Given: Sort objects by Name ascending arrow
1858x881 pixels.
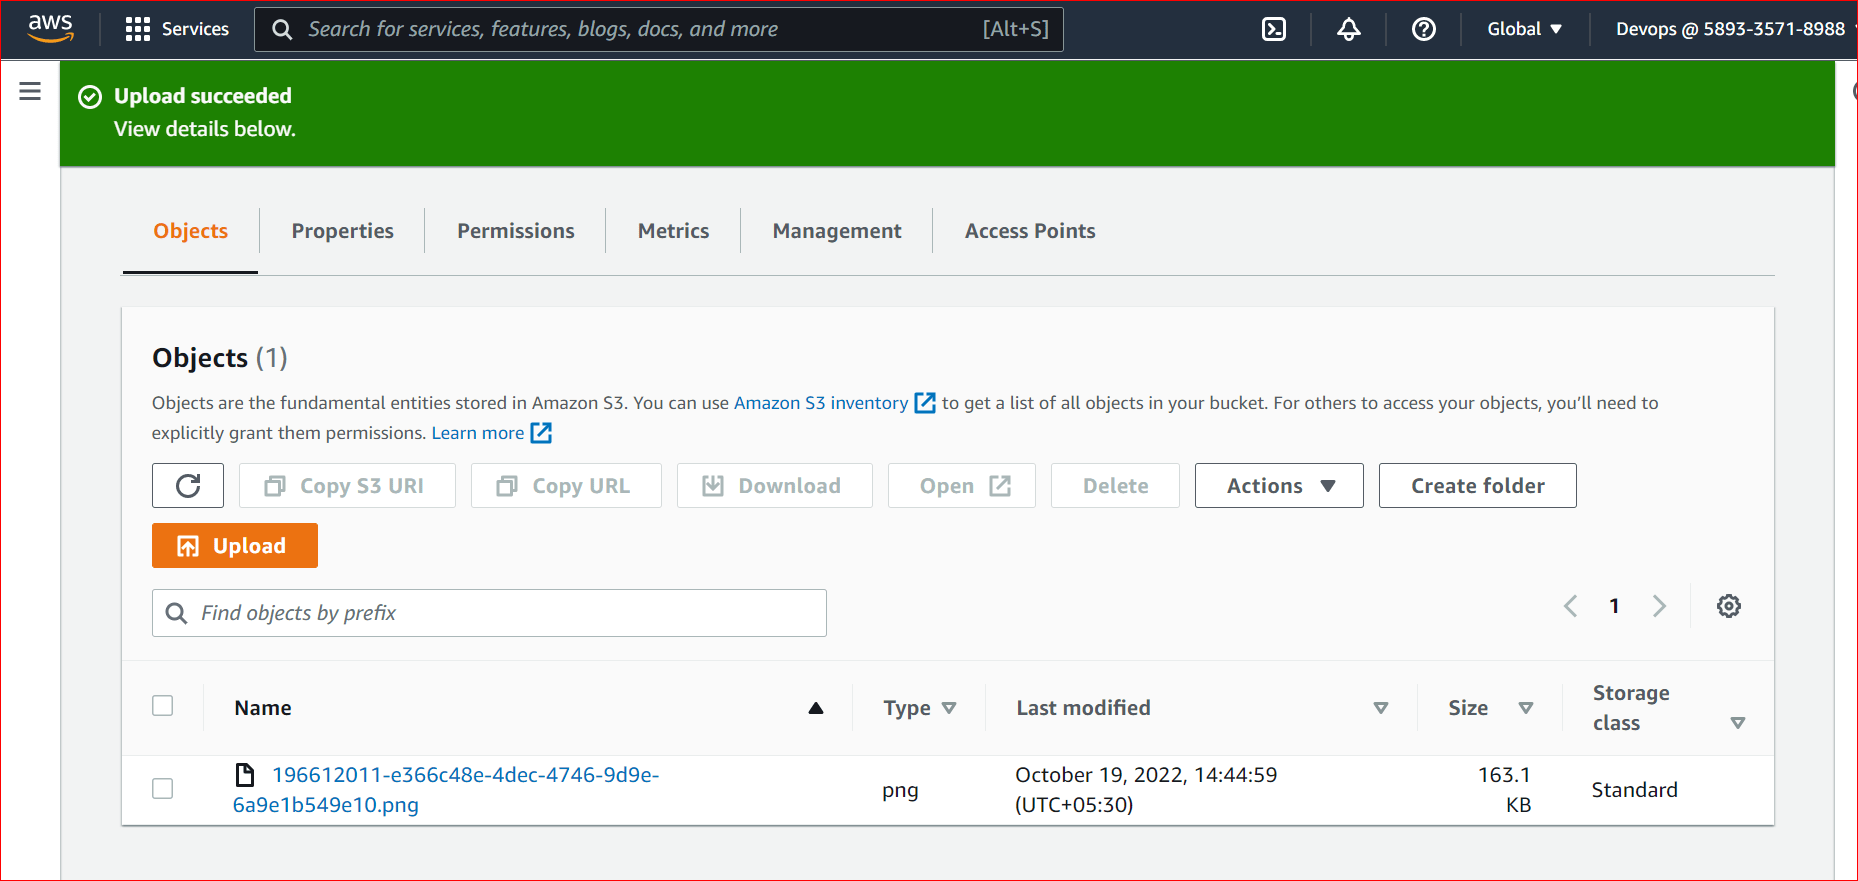Looking at the screenshot, I should pos(816,708).
